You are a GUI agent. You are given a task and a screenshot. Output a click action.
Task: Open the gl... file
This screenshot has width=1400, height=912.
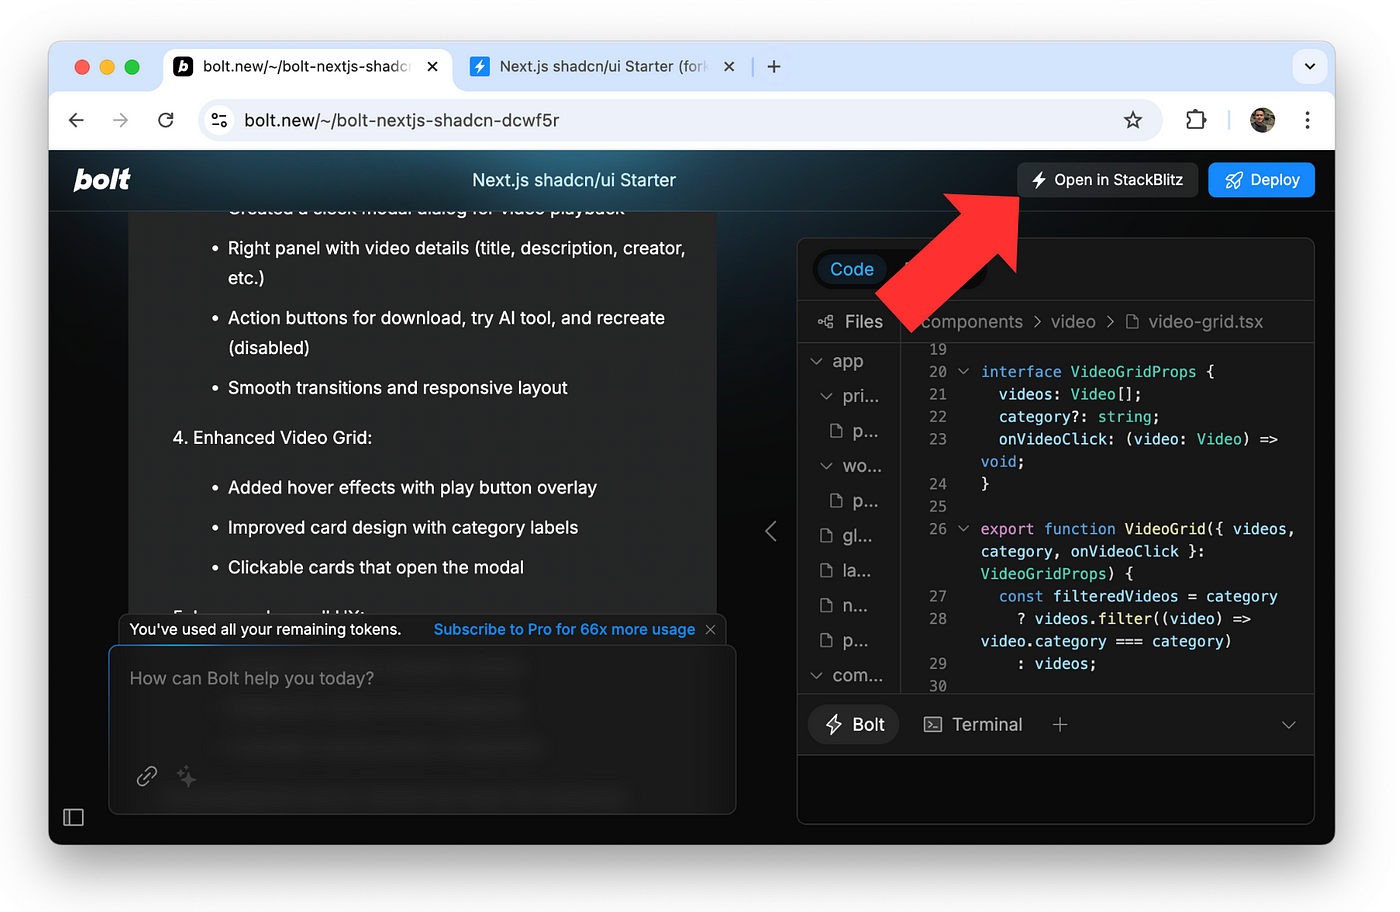tap(847, 536)
